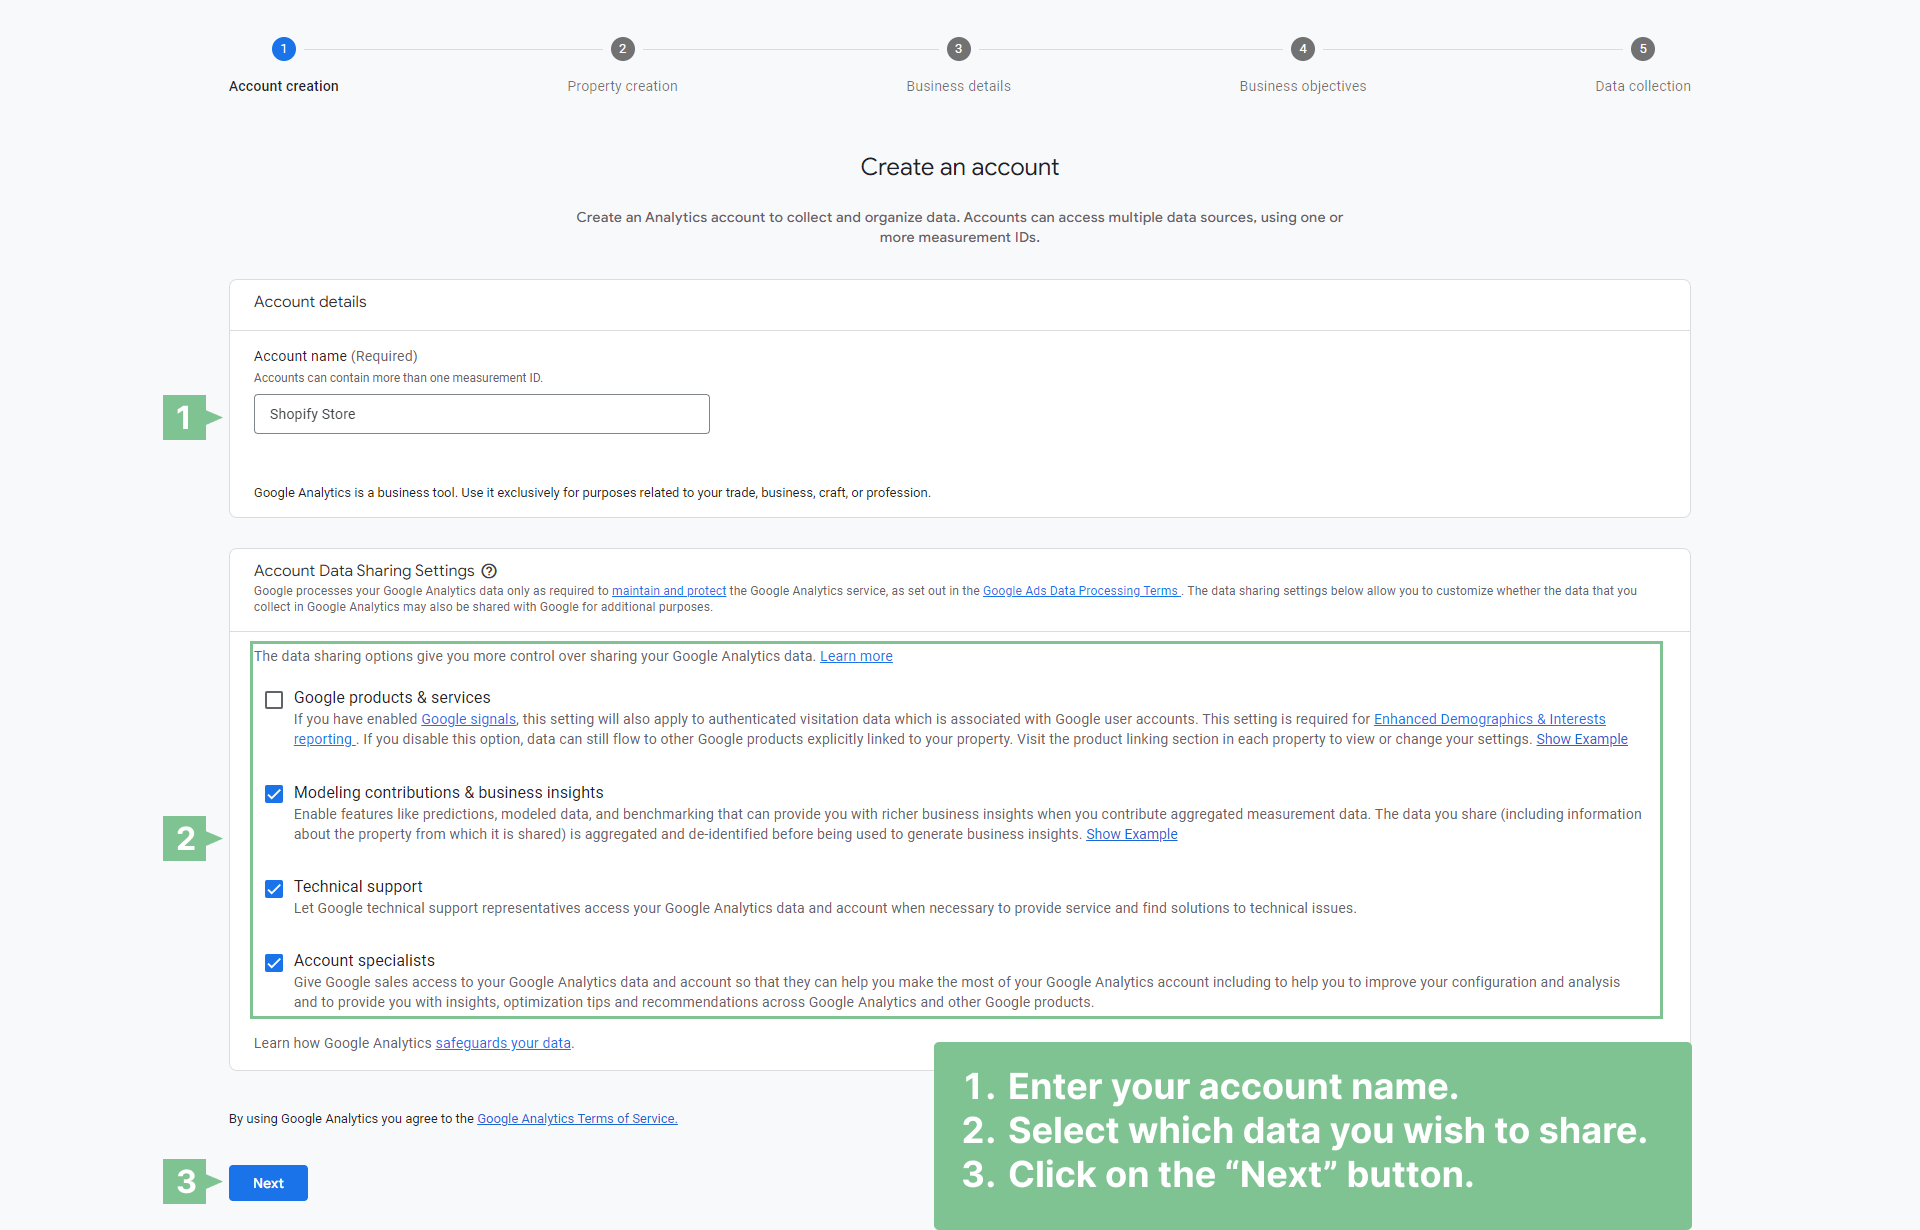Click the Create an account heading
This screenshot has width=1920, height=1230.
(x=960, y=167)
